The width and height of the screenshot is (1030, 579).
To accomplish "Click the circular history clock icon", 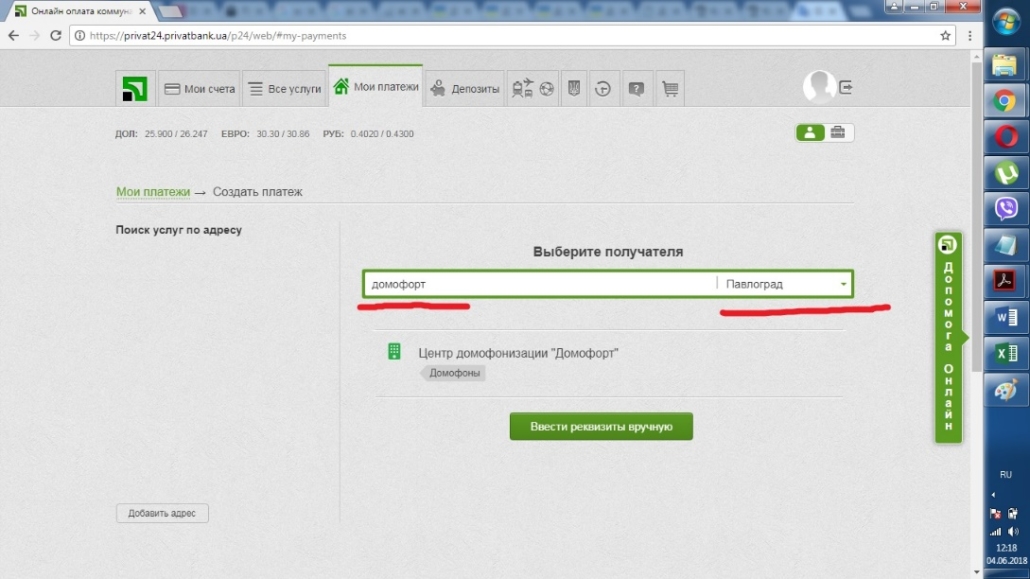I will 603,89.
